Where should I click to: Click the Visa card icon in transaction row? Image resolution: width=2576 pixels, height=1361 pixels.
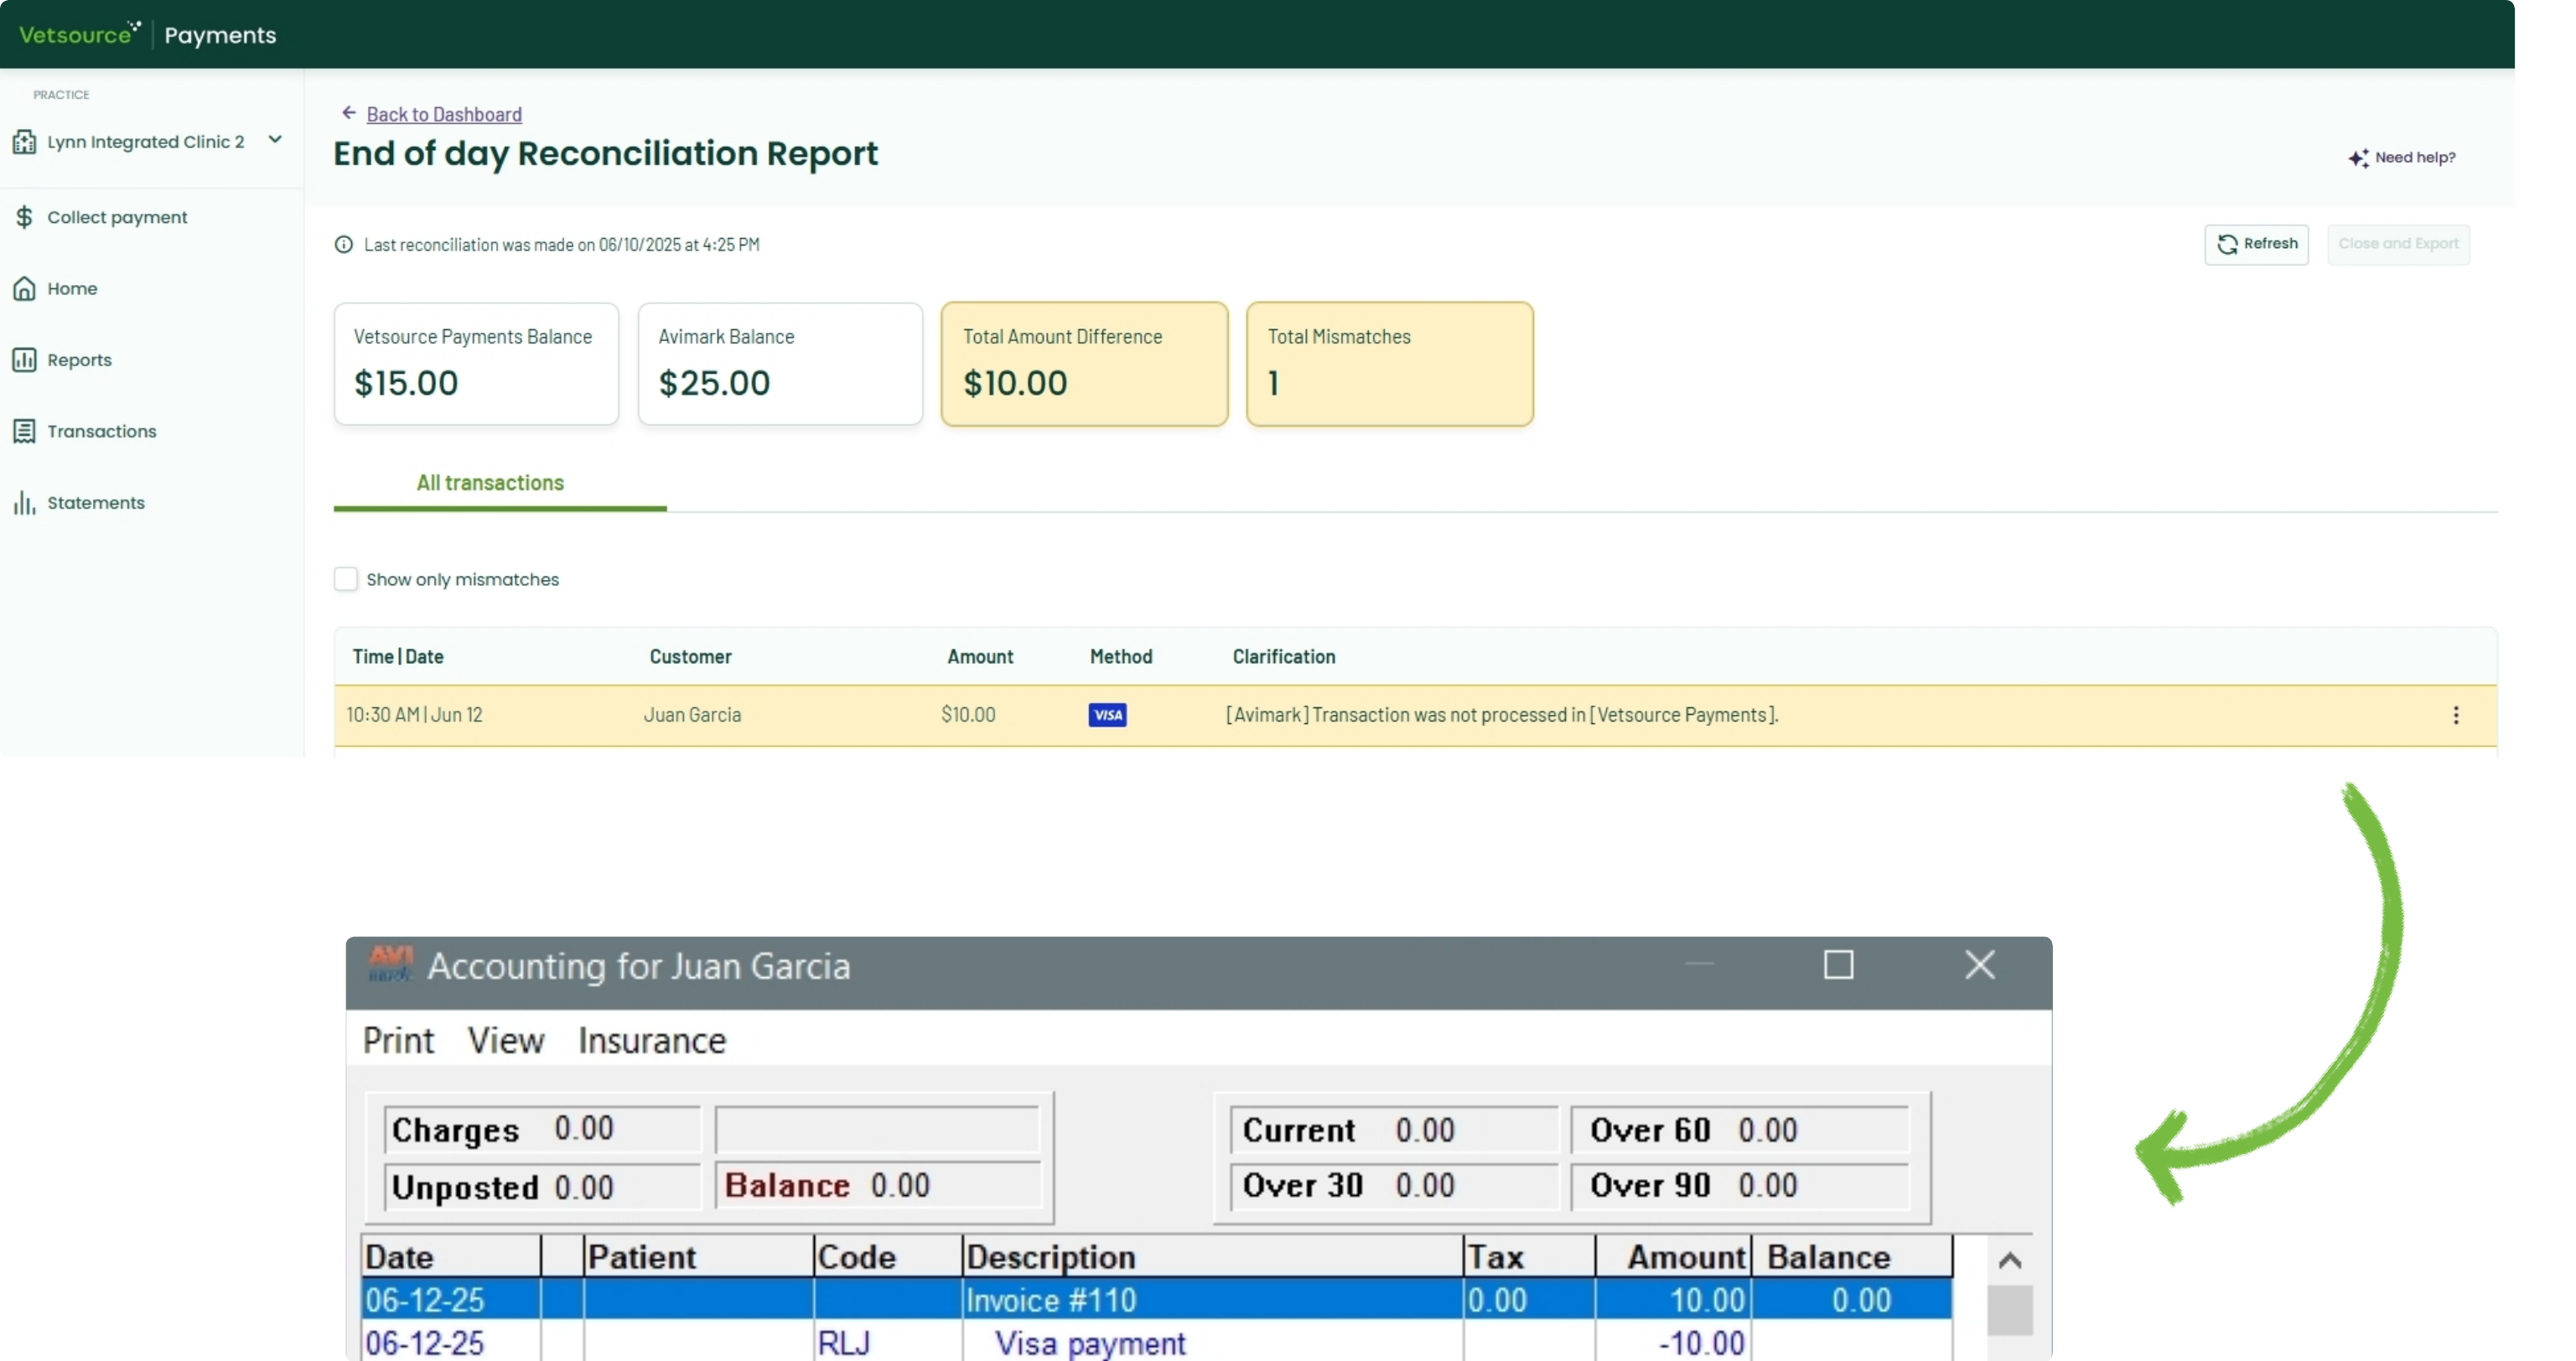1107,715
